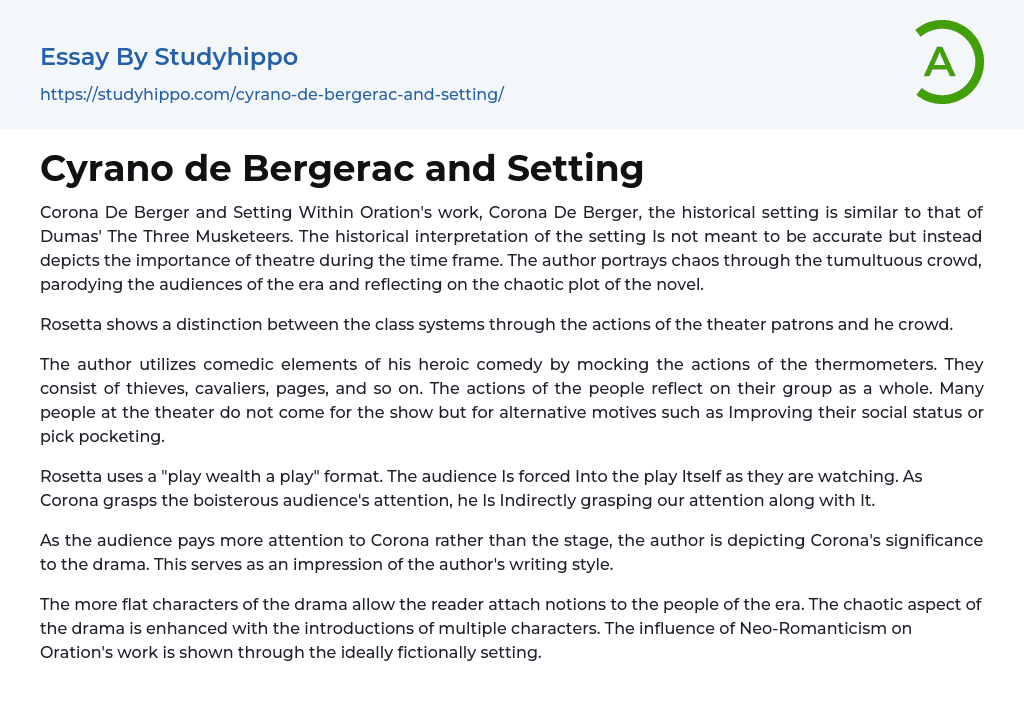Click the paragraph starting "As the audience pays"
The height and width of the screenshot is (721, 1024).
pyautogui.click(x=511, y=552)
